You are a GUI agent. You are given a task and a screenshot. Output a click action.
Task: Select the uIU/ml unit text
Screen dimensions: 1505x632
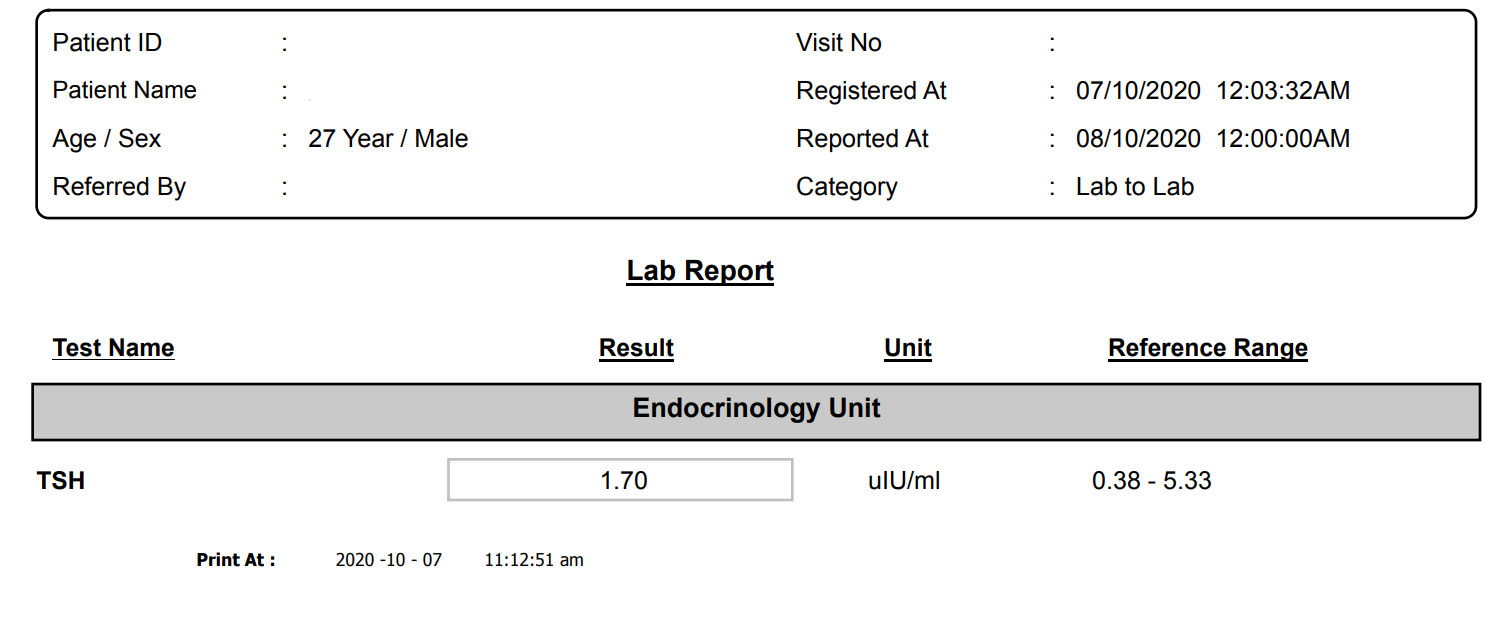pos(904,481)
